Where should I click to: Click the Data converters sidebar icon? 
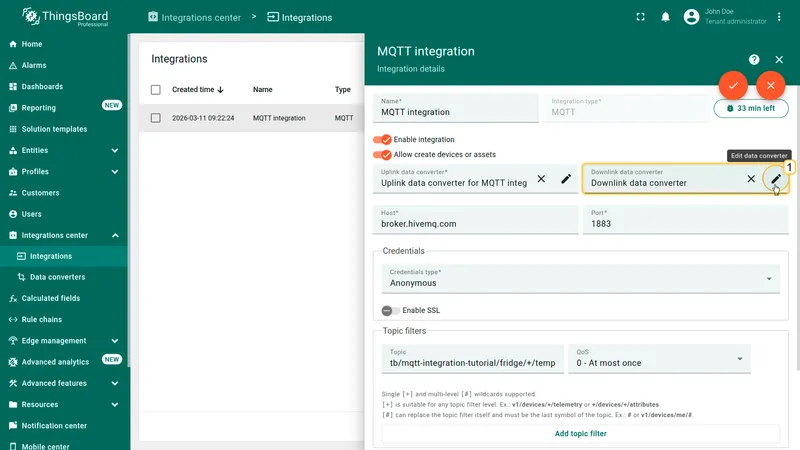pos(21,277)
